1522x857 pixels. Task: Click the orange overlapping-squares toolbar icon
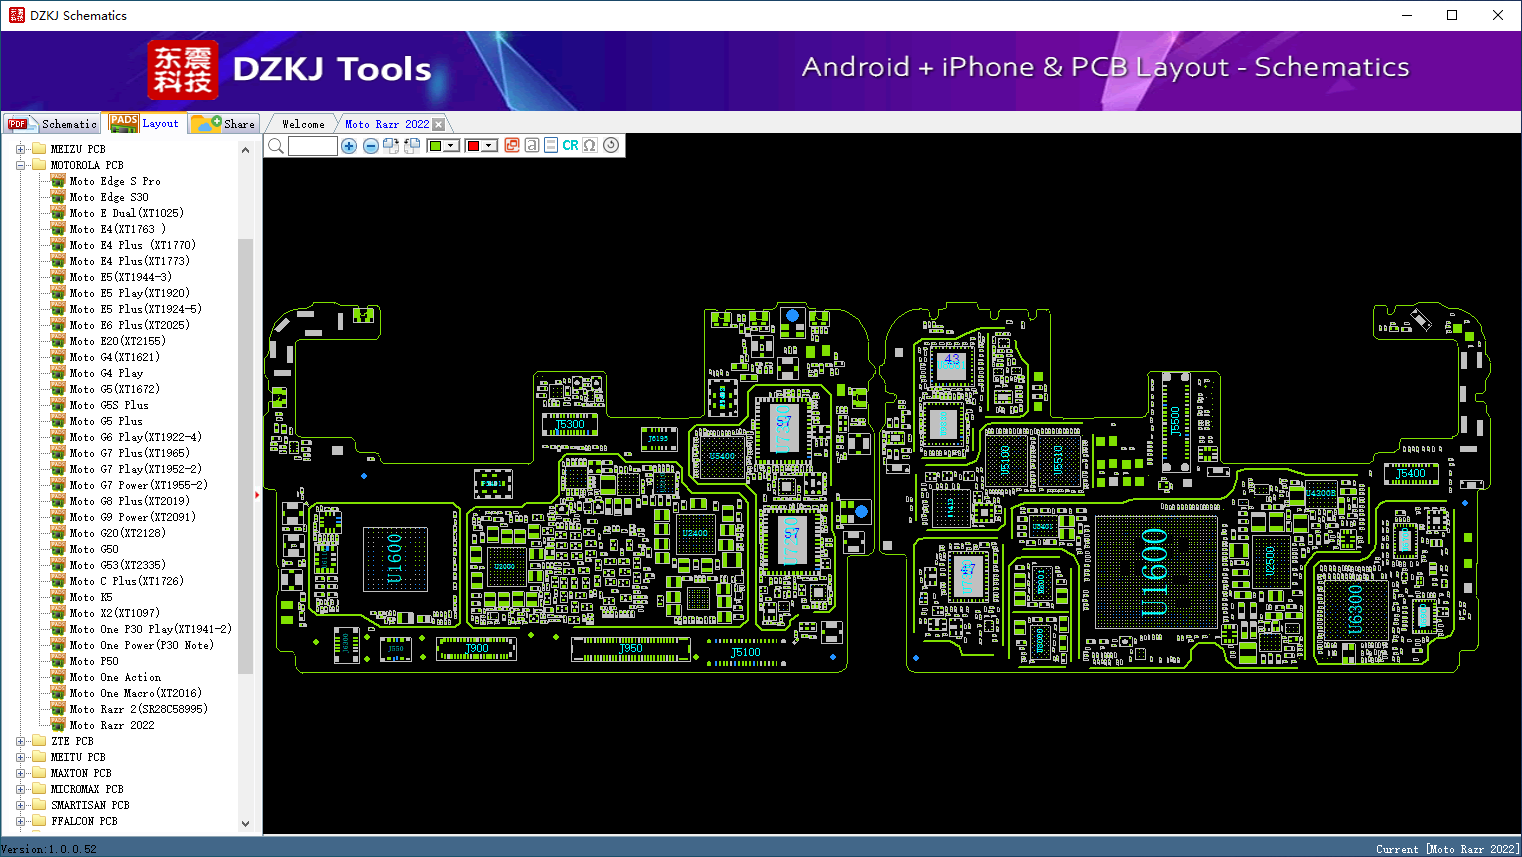512,145
